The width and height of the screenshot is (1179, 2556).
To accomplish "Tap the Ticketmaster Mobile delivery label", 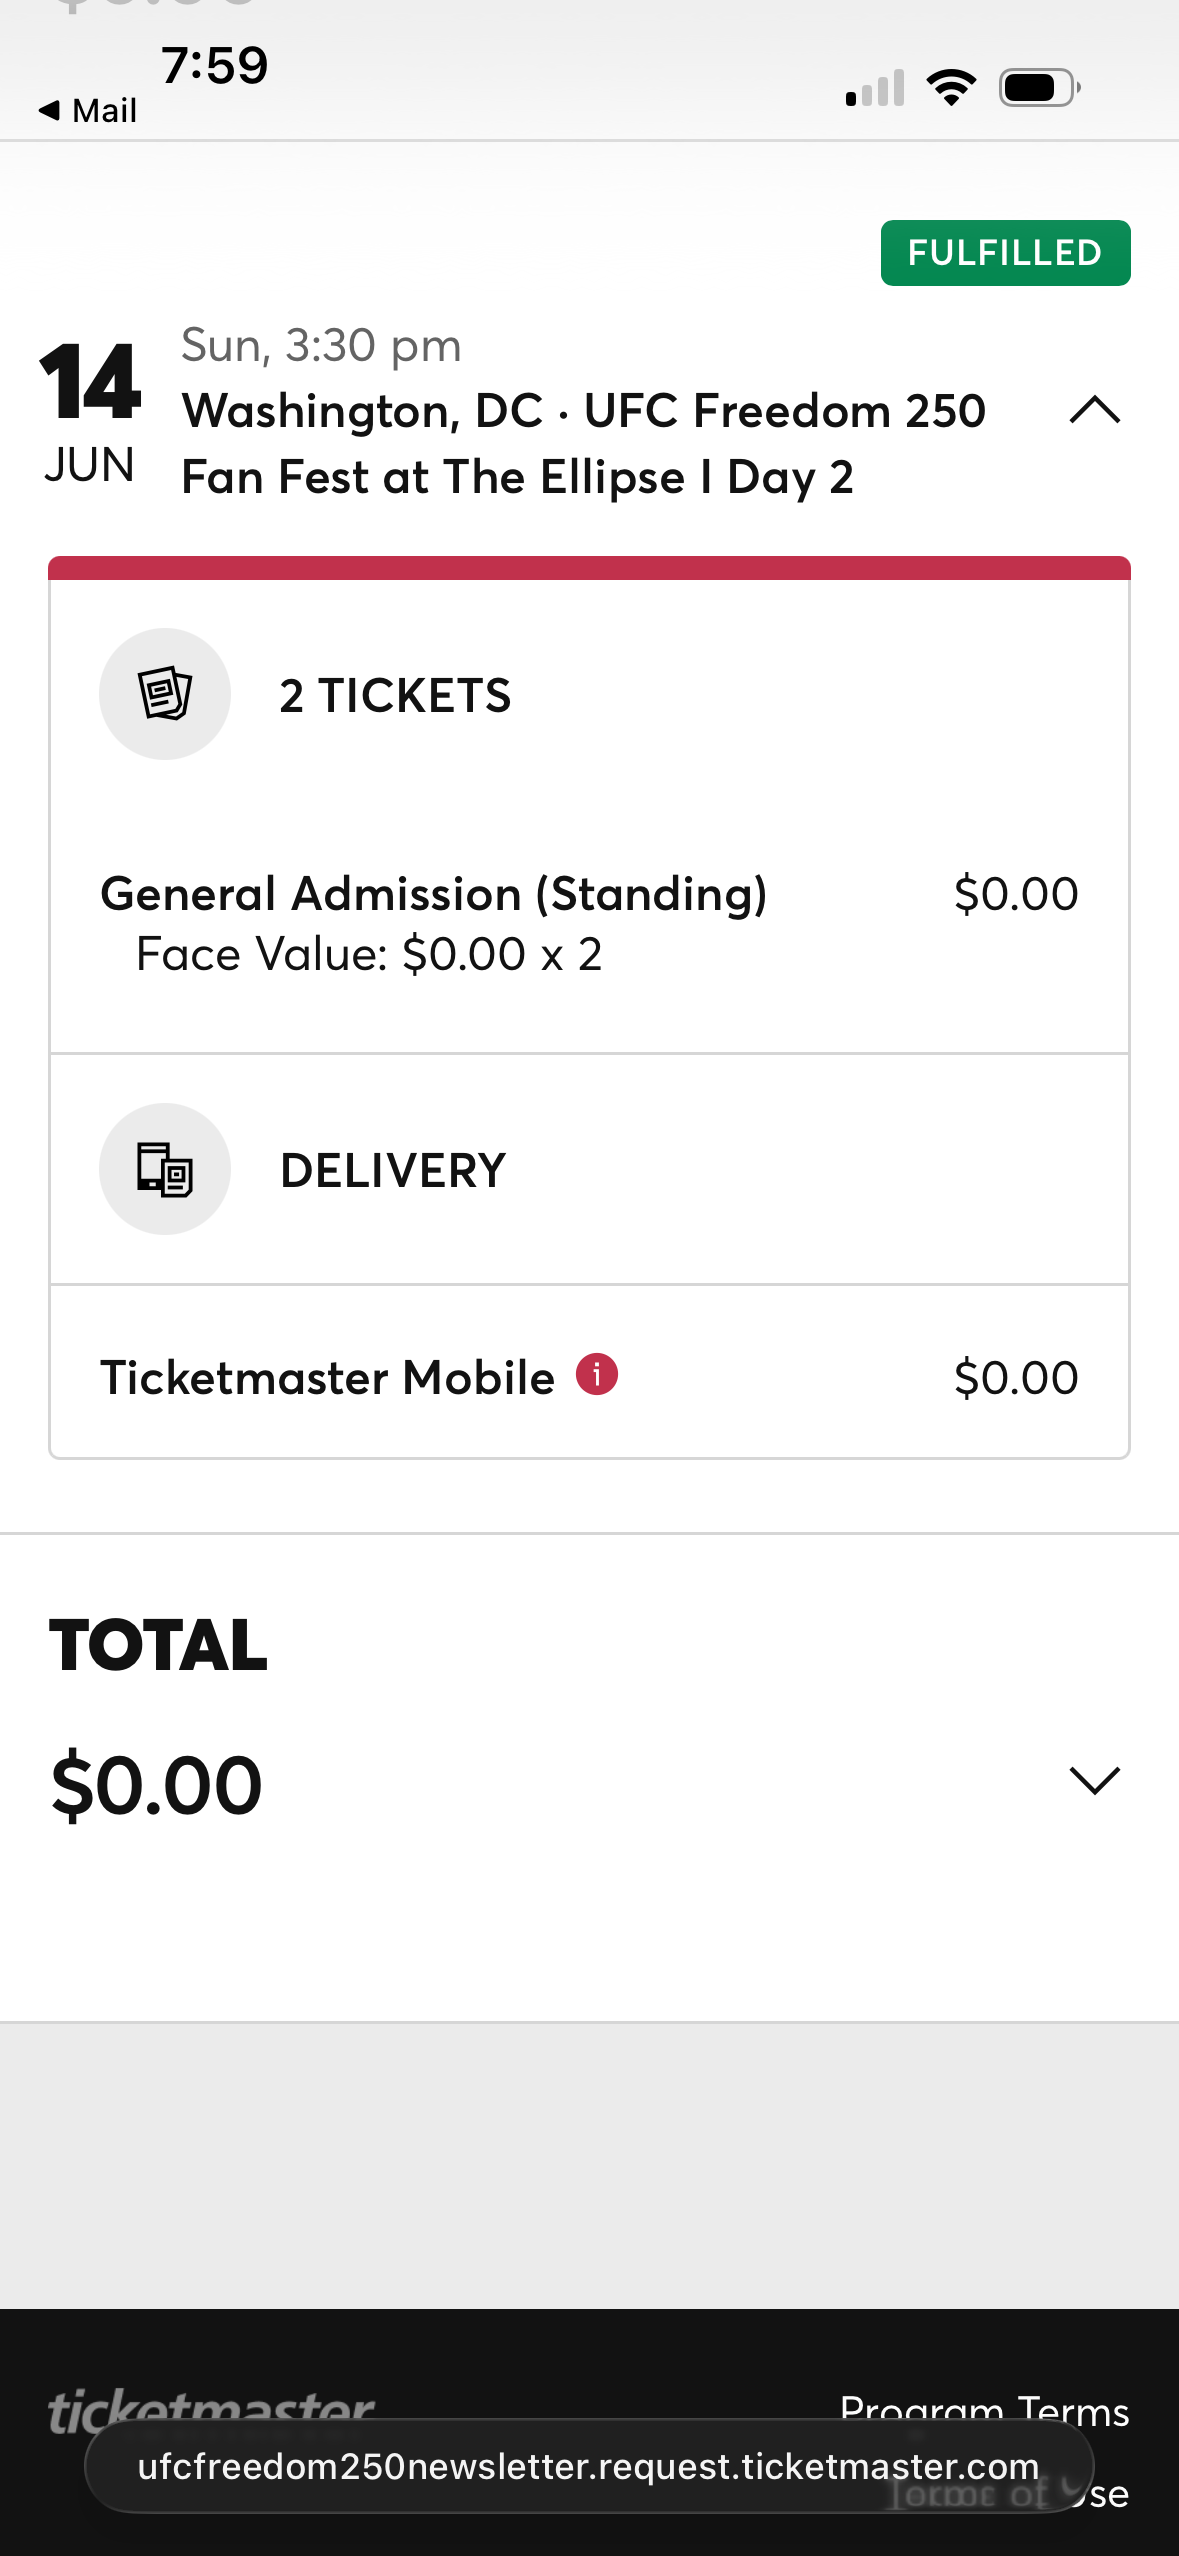I will [327, 1378].
